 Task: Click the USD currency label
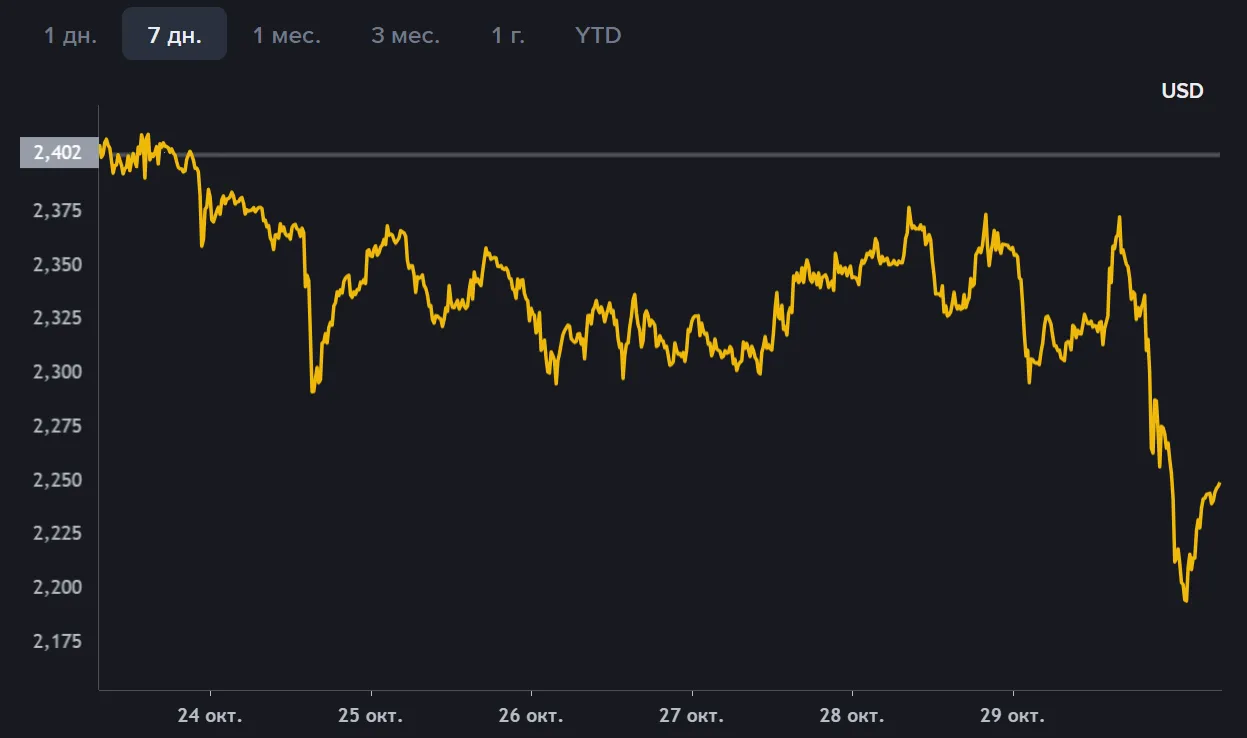[x=1182, y=91]
